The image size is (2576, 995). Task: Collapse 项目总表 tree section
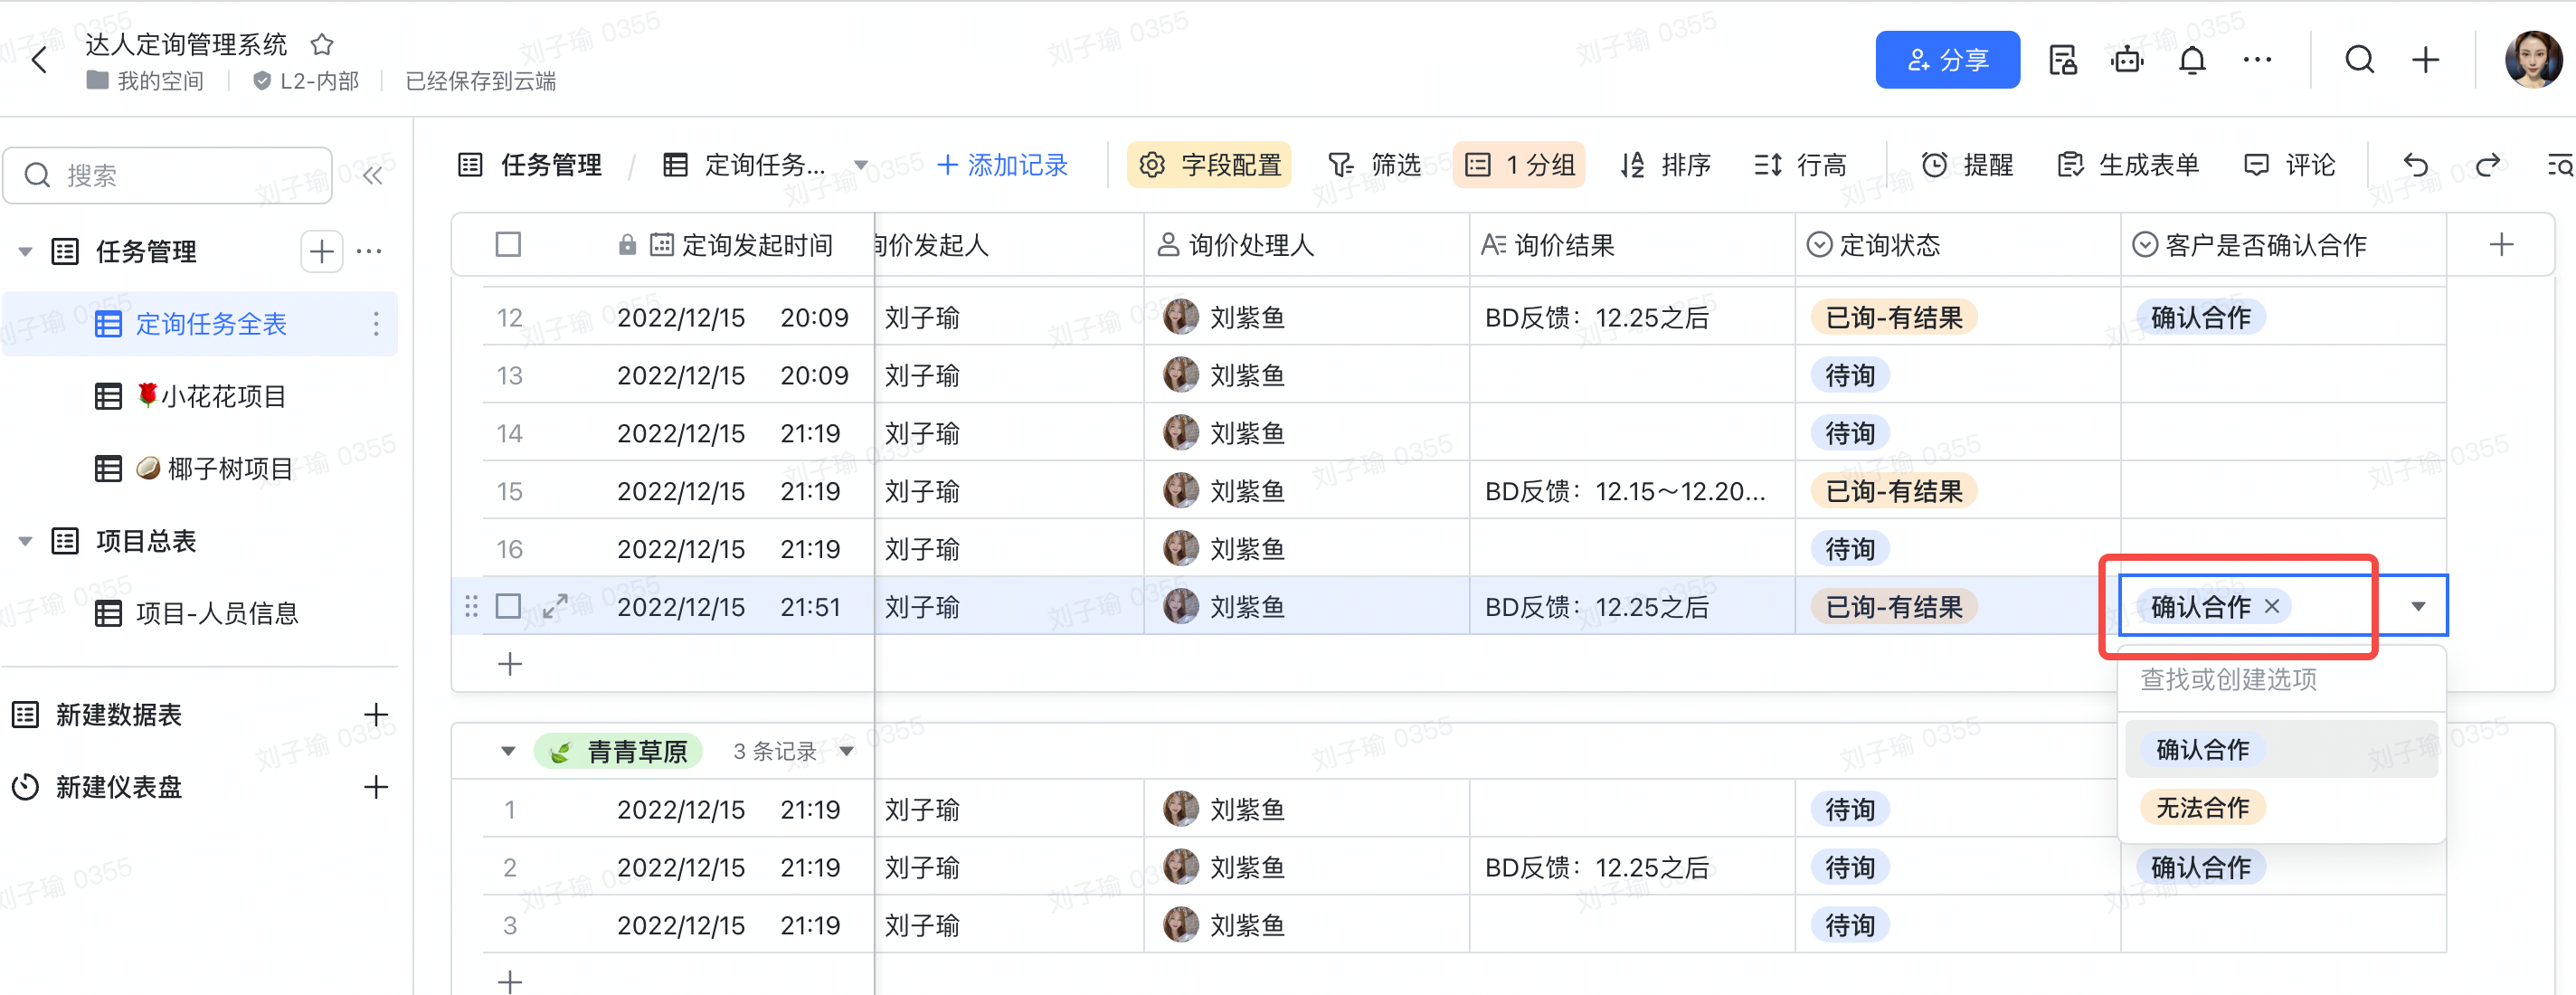pos(26,542)
